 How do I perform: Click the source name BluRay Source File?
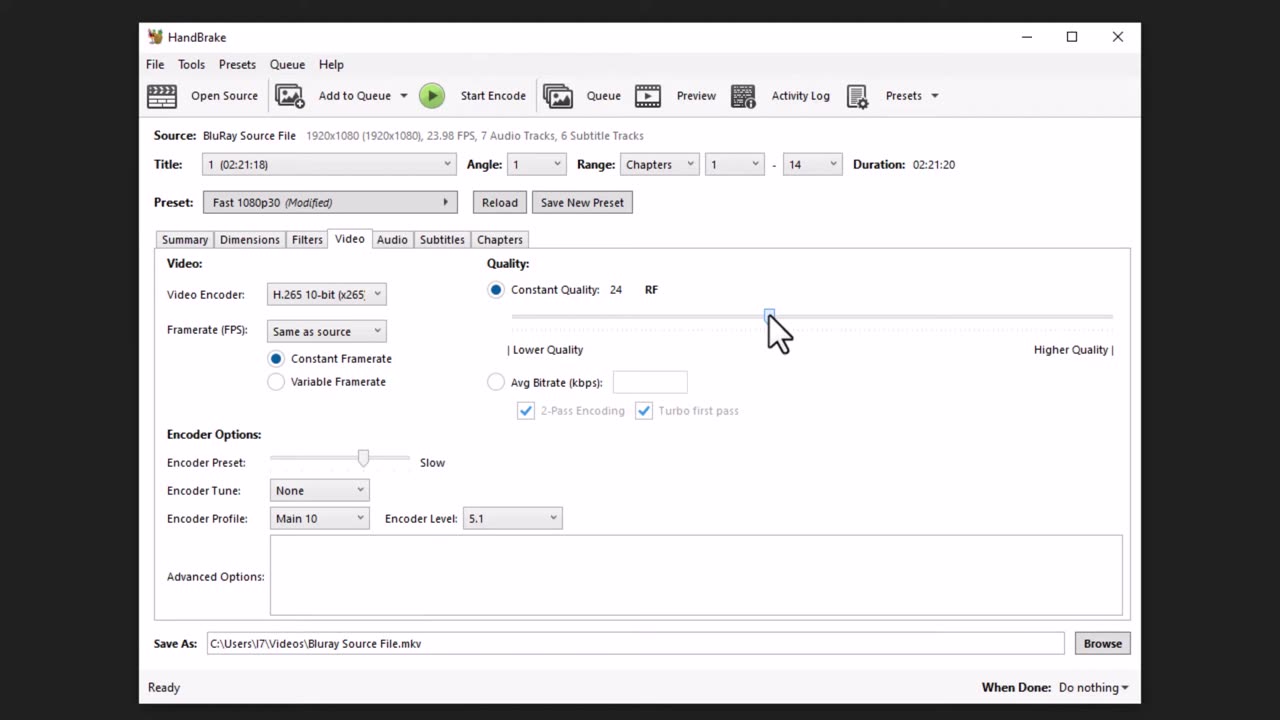[x=249, y=136]
